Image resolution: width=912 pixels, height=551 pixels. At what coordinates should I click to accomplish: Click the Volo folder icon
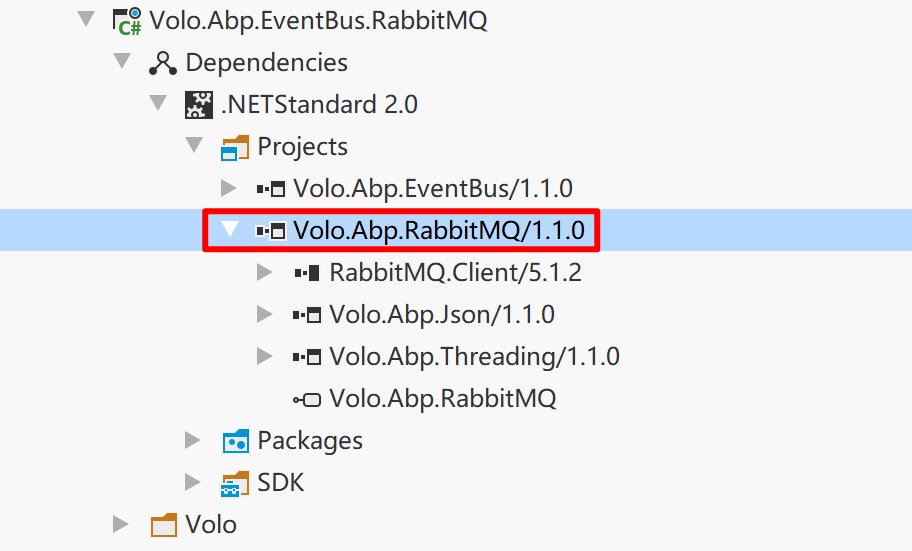[x=163, y=524]
